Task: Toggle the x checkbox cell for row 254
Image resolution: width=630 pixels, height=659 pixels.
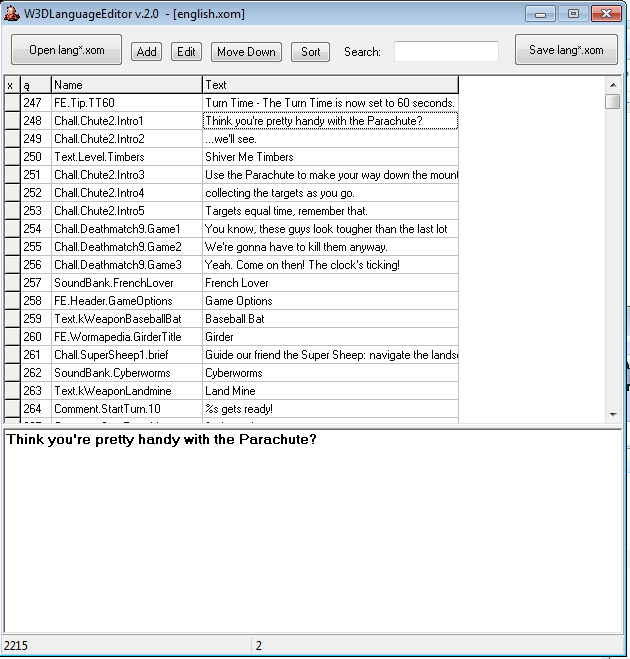Action: pos(12,229)
